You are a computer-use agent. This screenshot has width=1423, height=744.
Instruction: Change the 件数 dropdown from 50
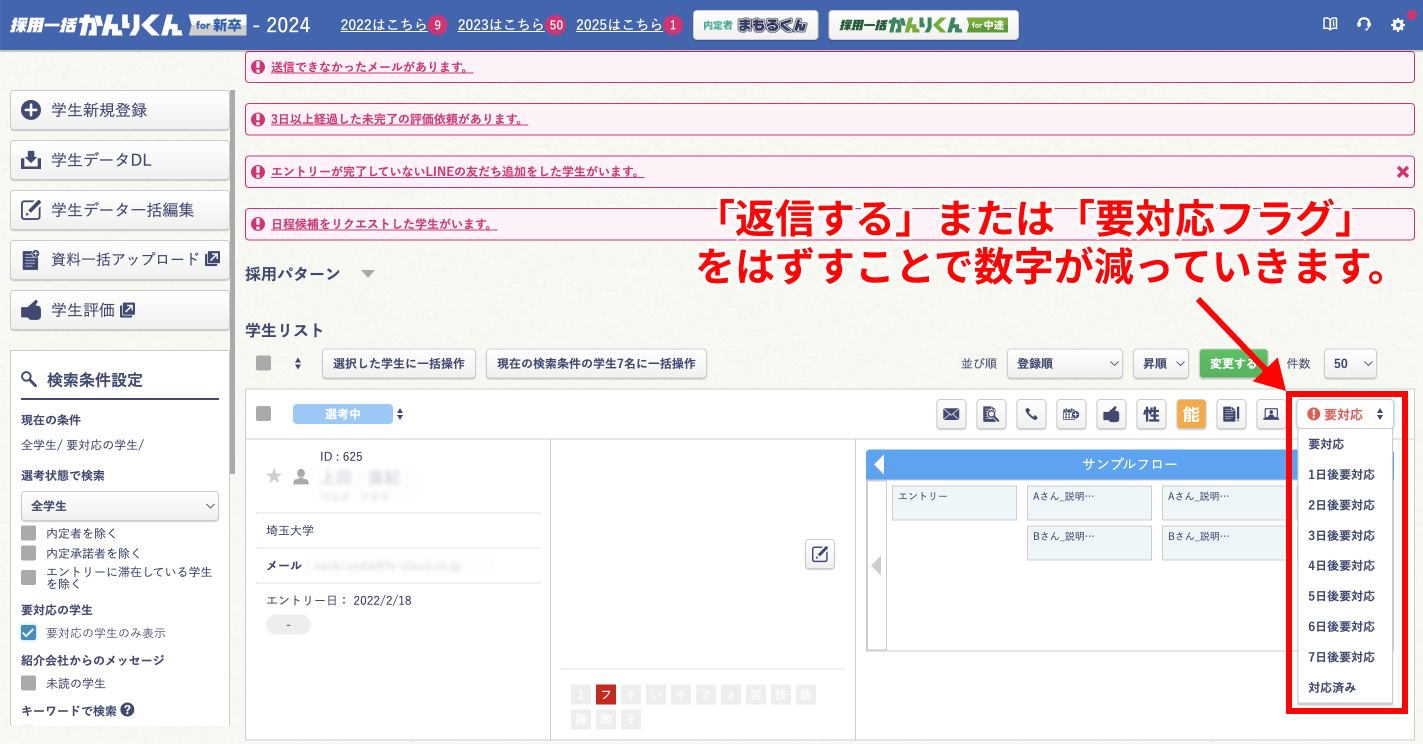point(1350,363)
